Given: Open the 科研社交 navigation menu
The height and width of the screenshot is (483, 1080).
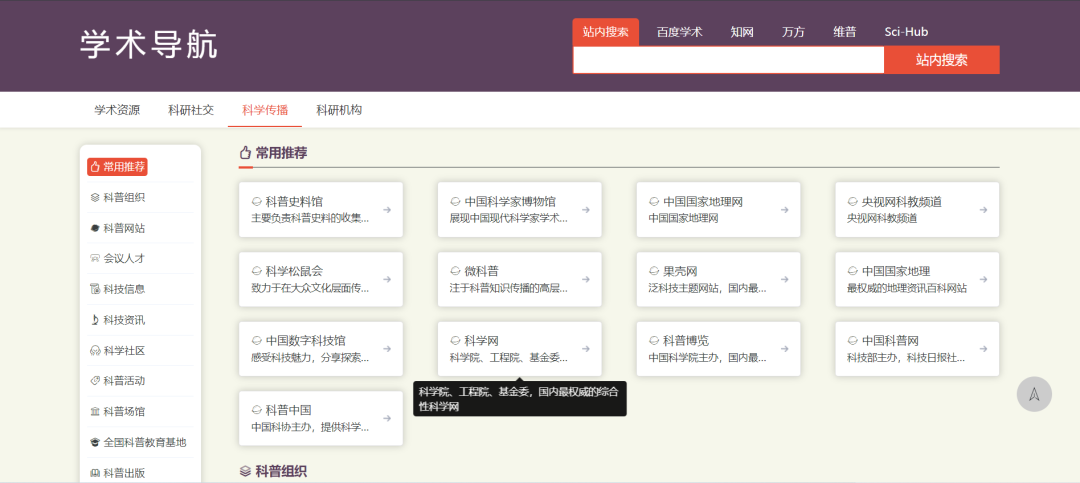Looking at the screenshot, I should tap(191, 110).
